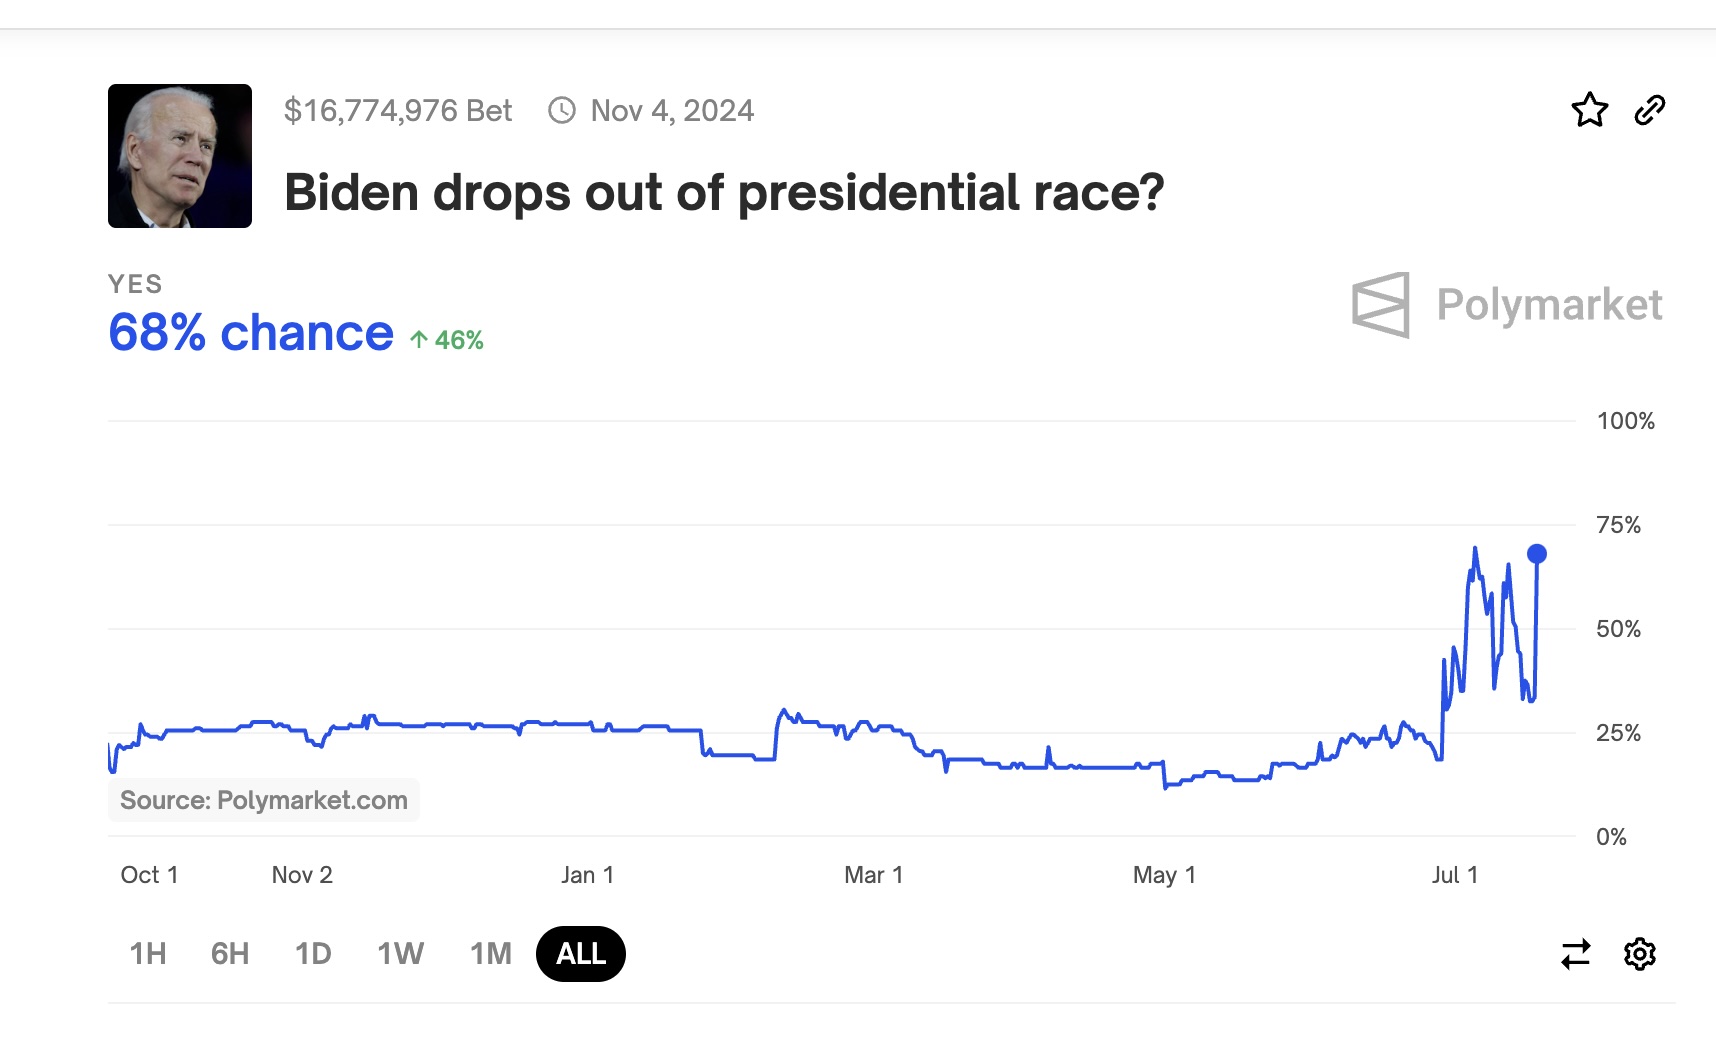1716x1046 pixels.
Task: Switch chart to 6H range
Action: point(230,954)
